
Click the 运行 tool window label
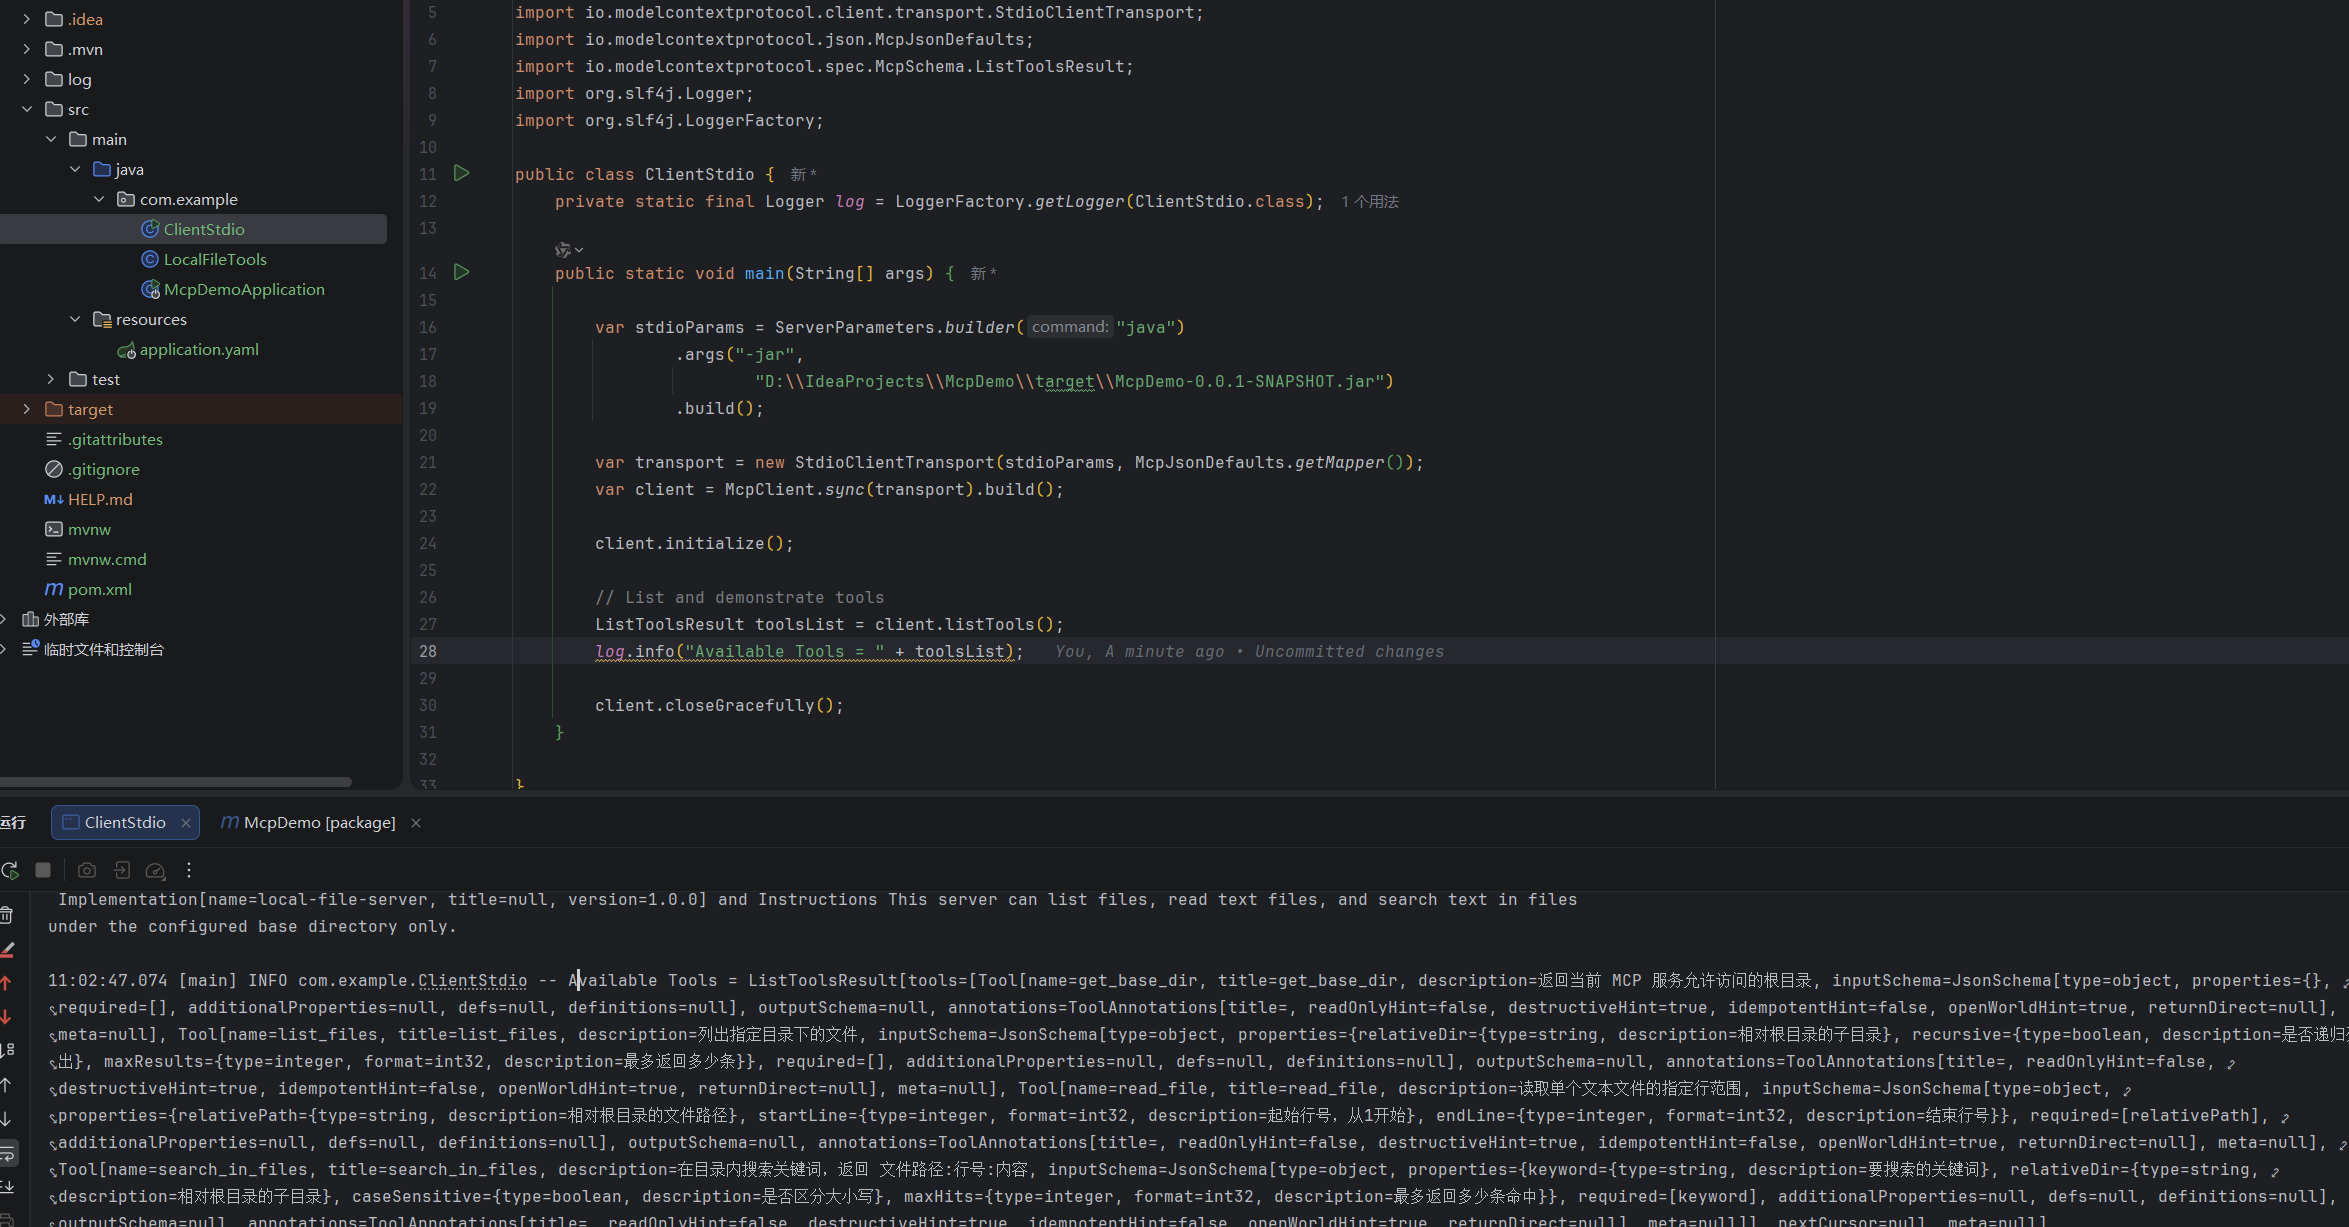coord(13,822)
